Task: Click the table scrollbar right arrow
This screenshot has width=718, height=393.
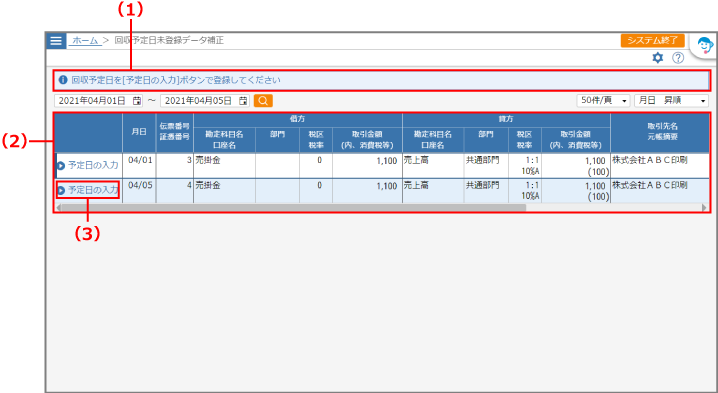Action: click(x=705, y=207)
